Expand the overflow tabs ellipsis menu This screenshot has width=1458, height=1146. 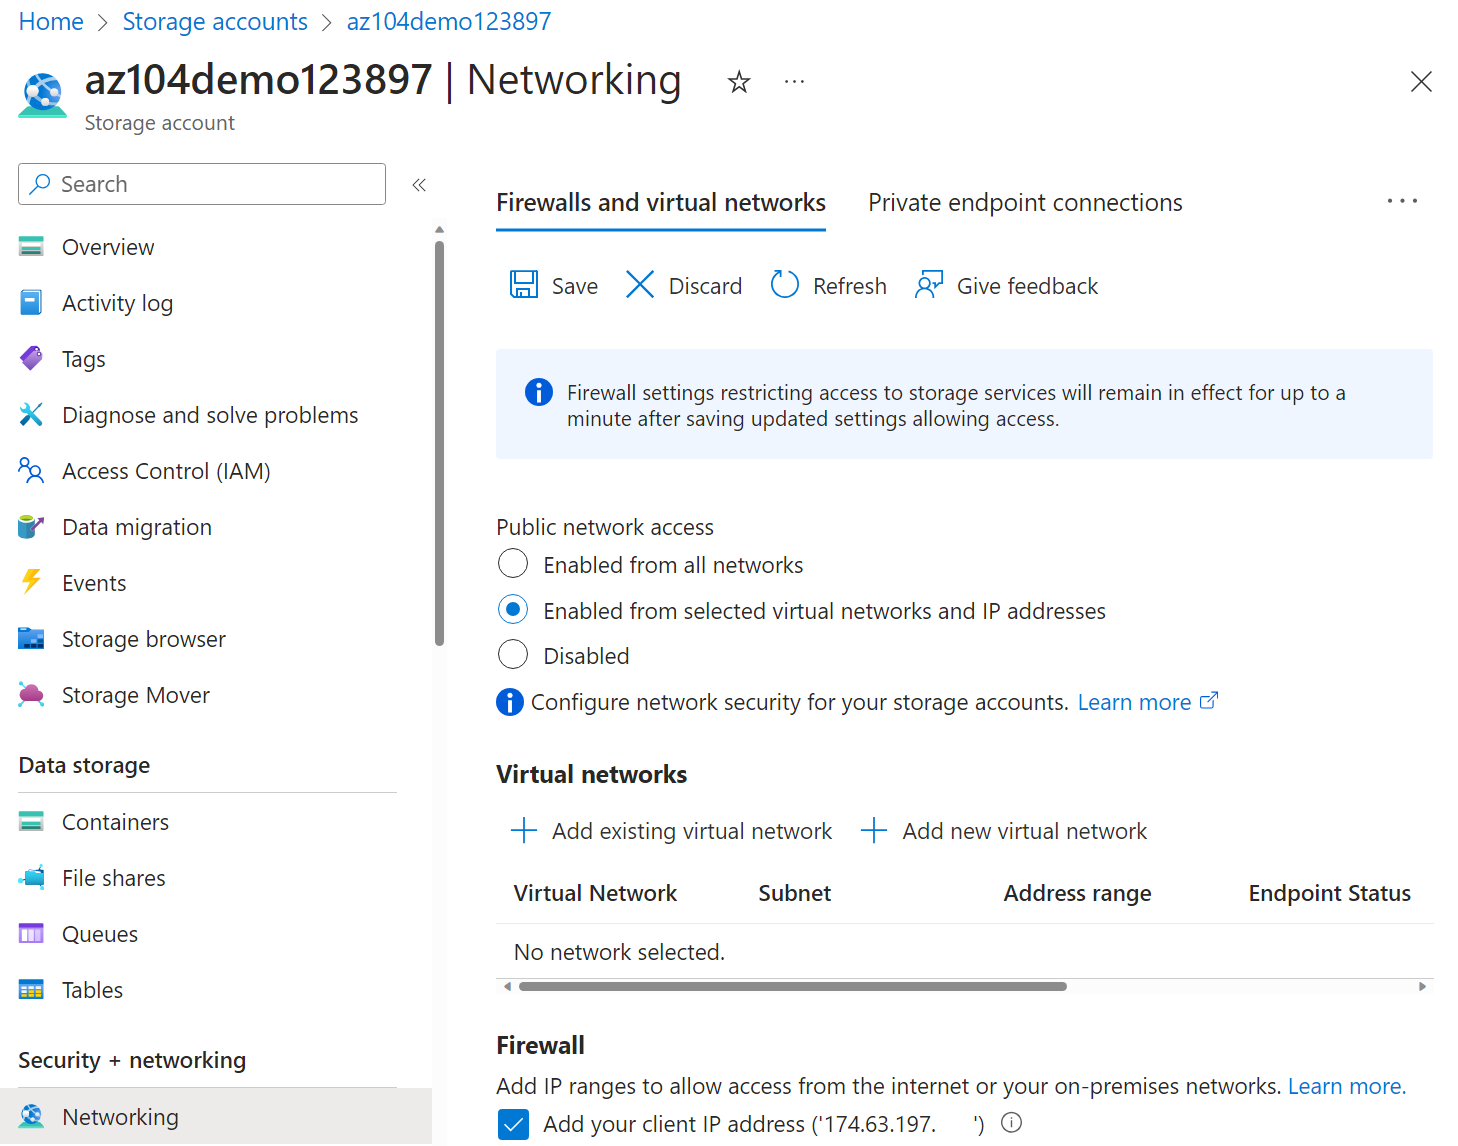point(1402,202)
